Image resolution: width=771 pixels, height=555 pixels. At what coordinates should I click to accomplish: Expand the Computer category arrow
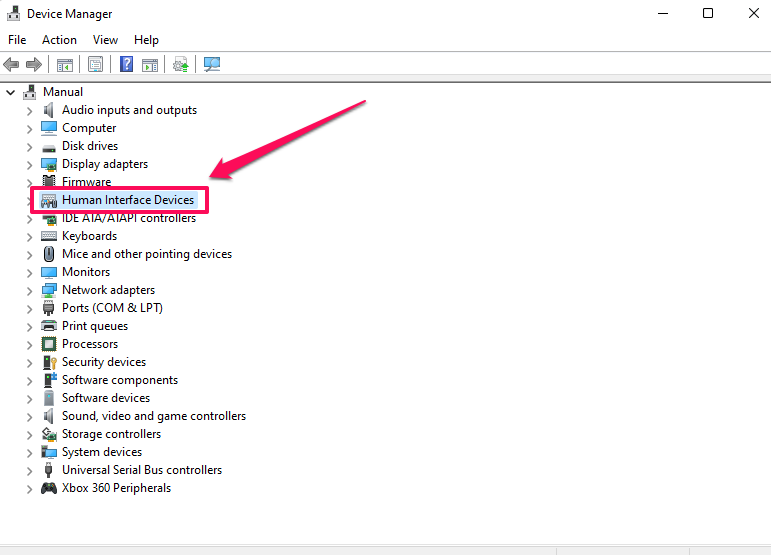pyautogui.click(x=30, y=129)
